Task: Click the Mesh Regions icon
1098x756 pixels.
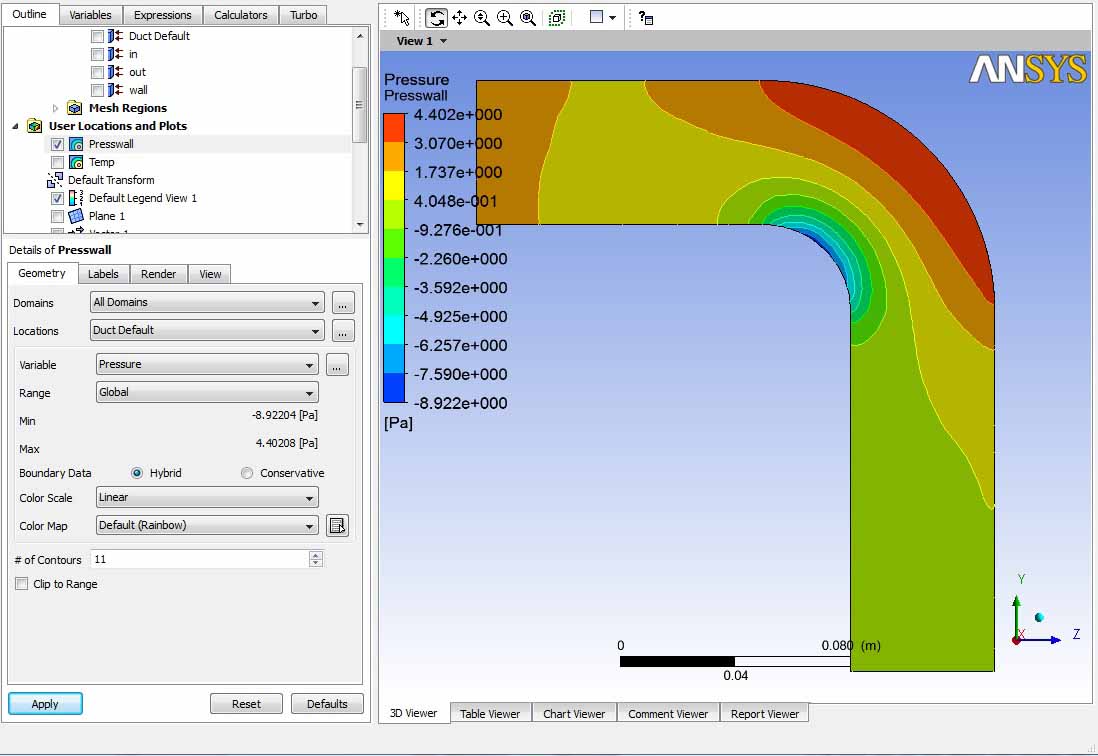Action: (74, 108)
